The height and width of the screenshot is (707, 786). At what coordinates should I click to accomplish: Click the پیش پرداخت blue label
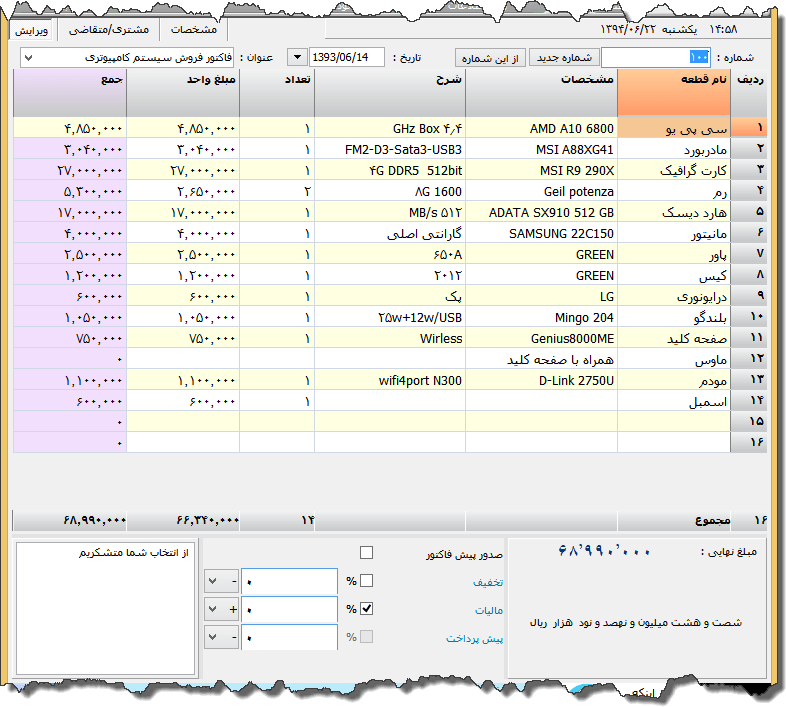pos(475,637)
